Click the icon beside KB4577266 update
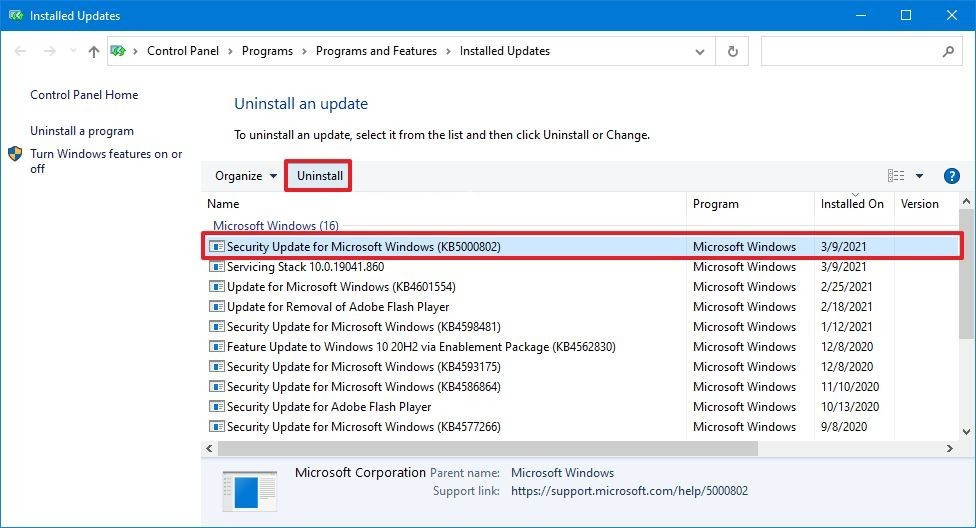The image size is (976, 528). coord(216,427)
